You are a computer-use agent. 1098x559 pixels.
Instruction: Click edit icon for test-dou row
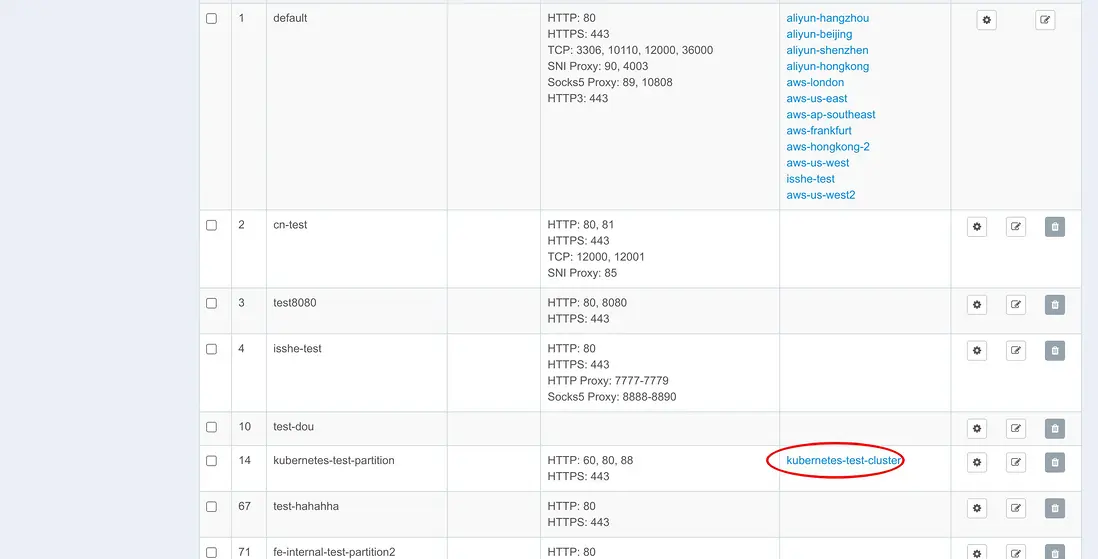[1015, 428]
